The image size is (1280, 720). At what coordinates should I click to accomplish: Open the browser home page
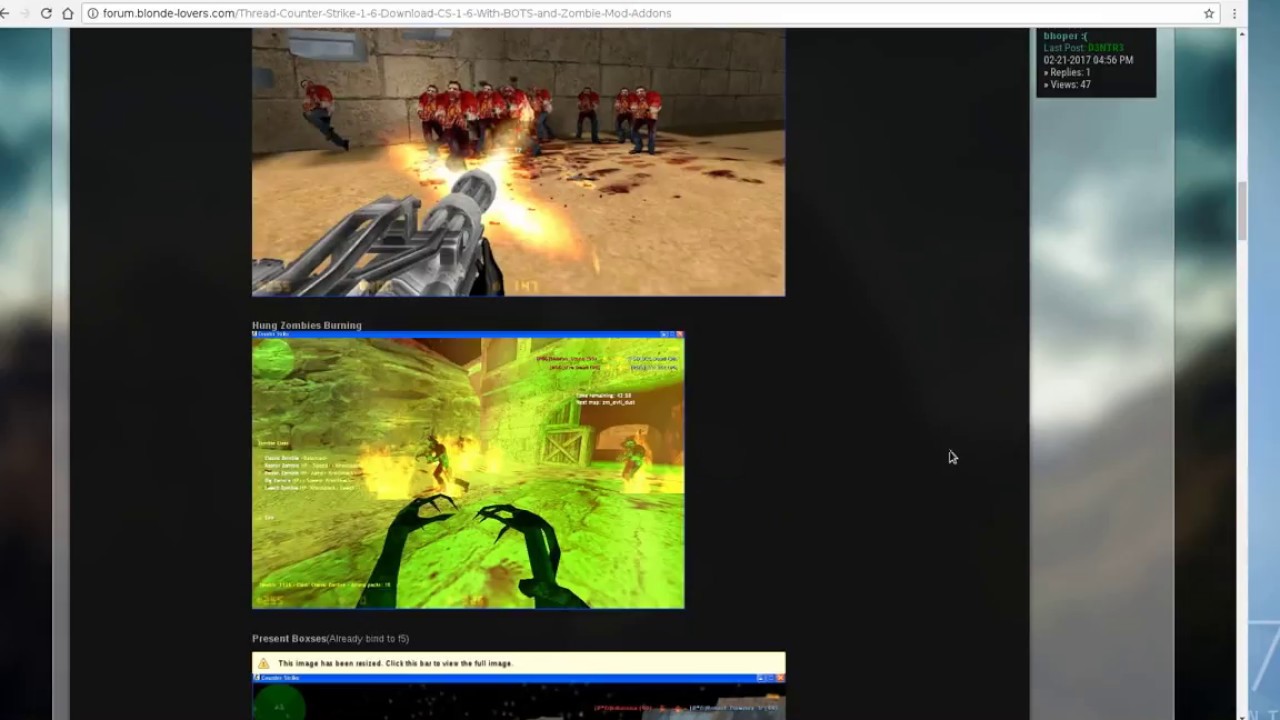pos(68,13)
